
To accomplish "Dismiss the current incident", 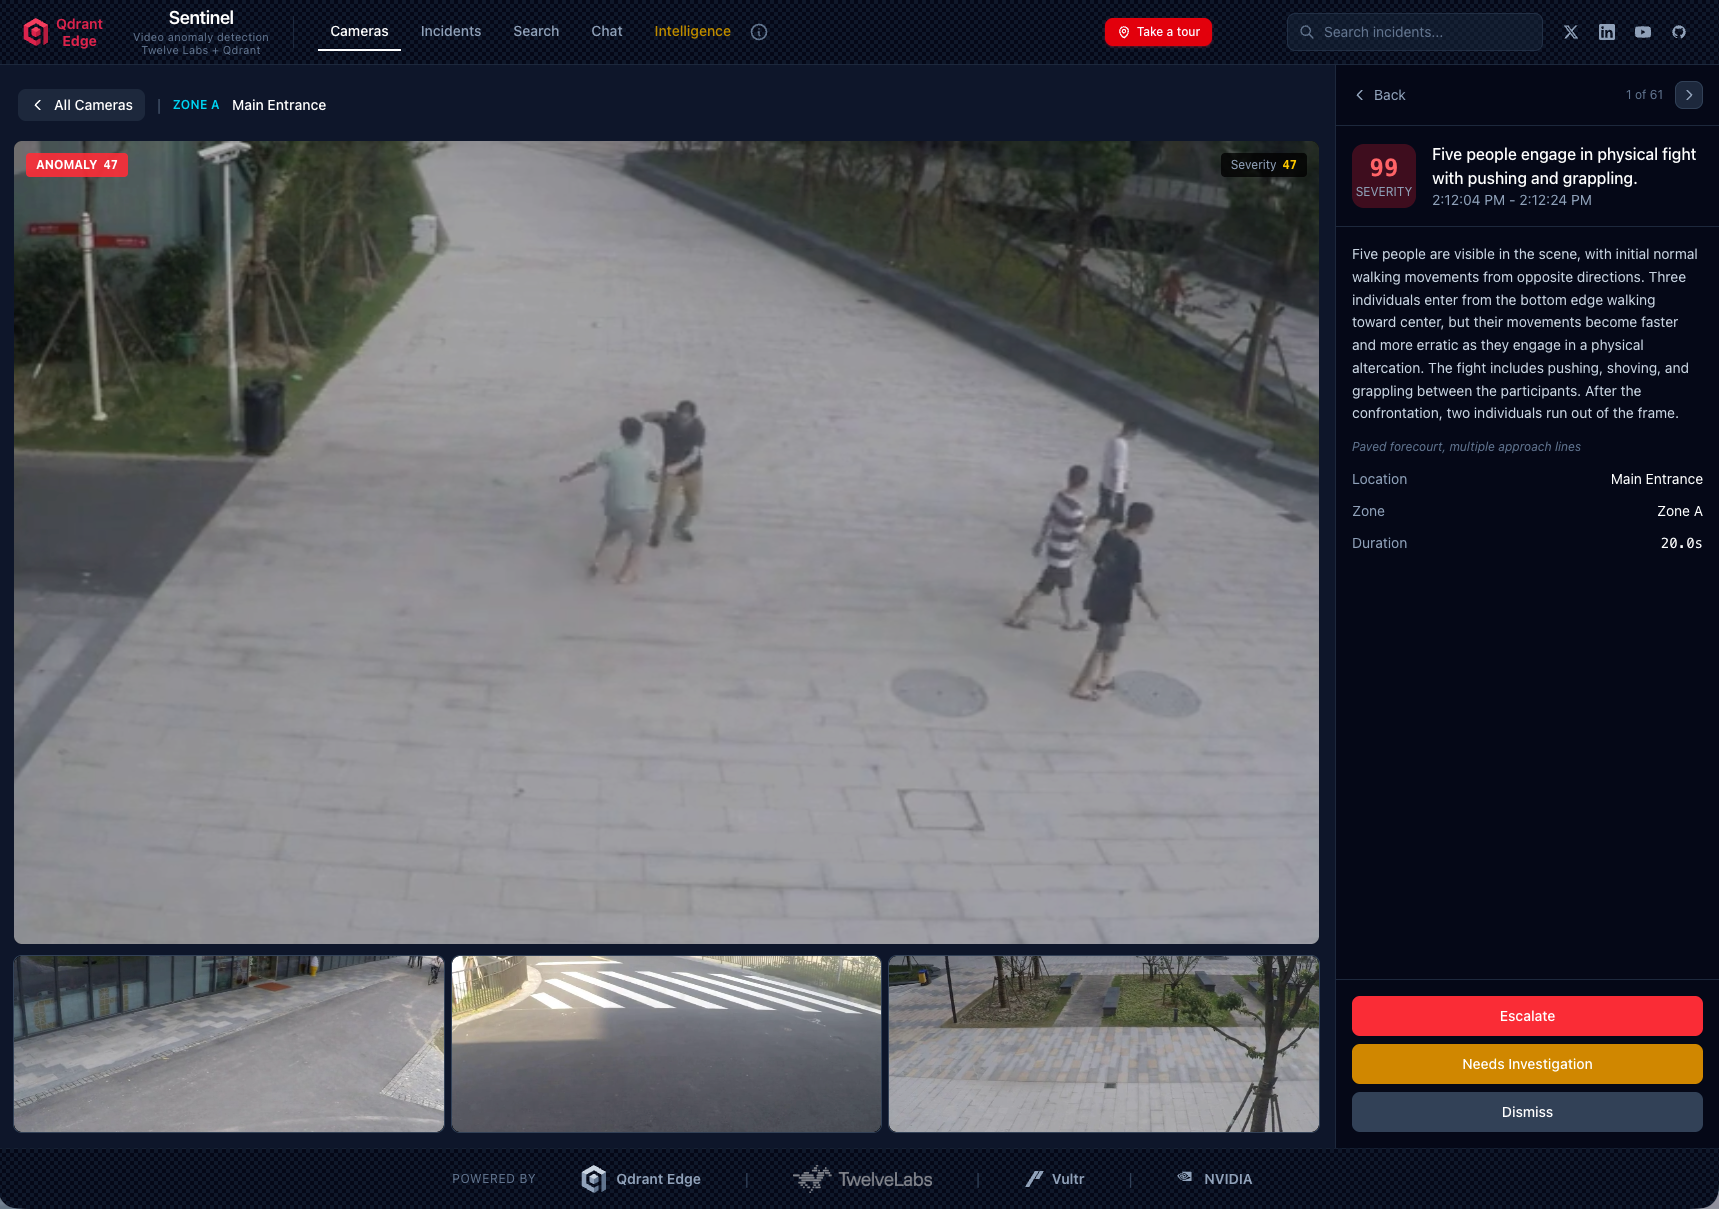I will coord(1526,1111).
